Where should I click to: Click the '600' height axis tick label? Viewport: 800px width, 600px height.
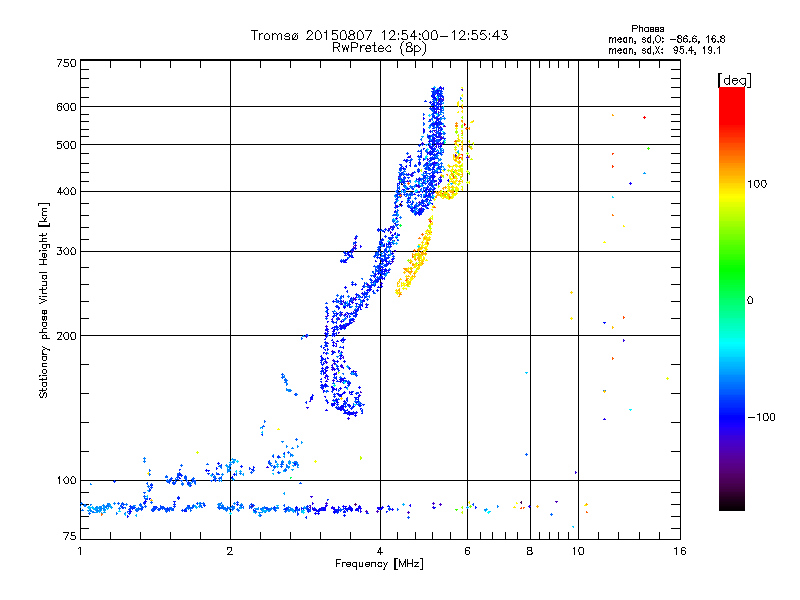[66, 107]
